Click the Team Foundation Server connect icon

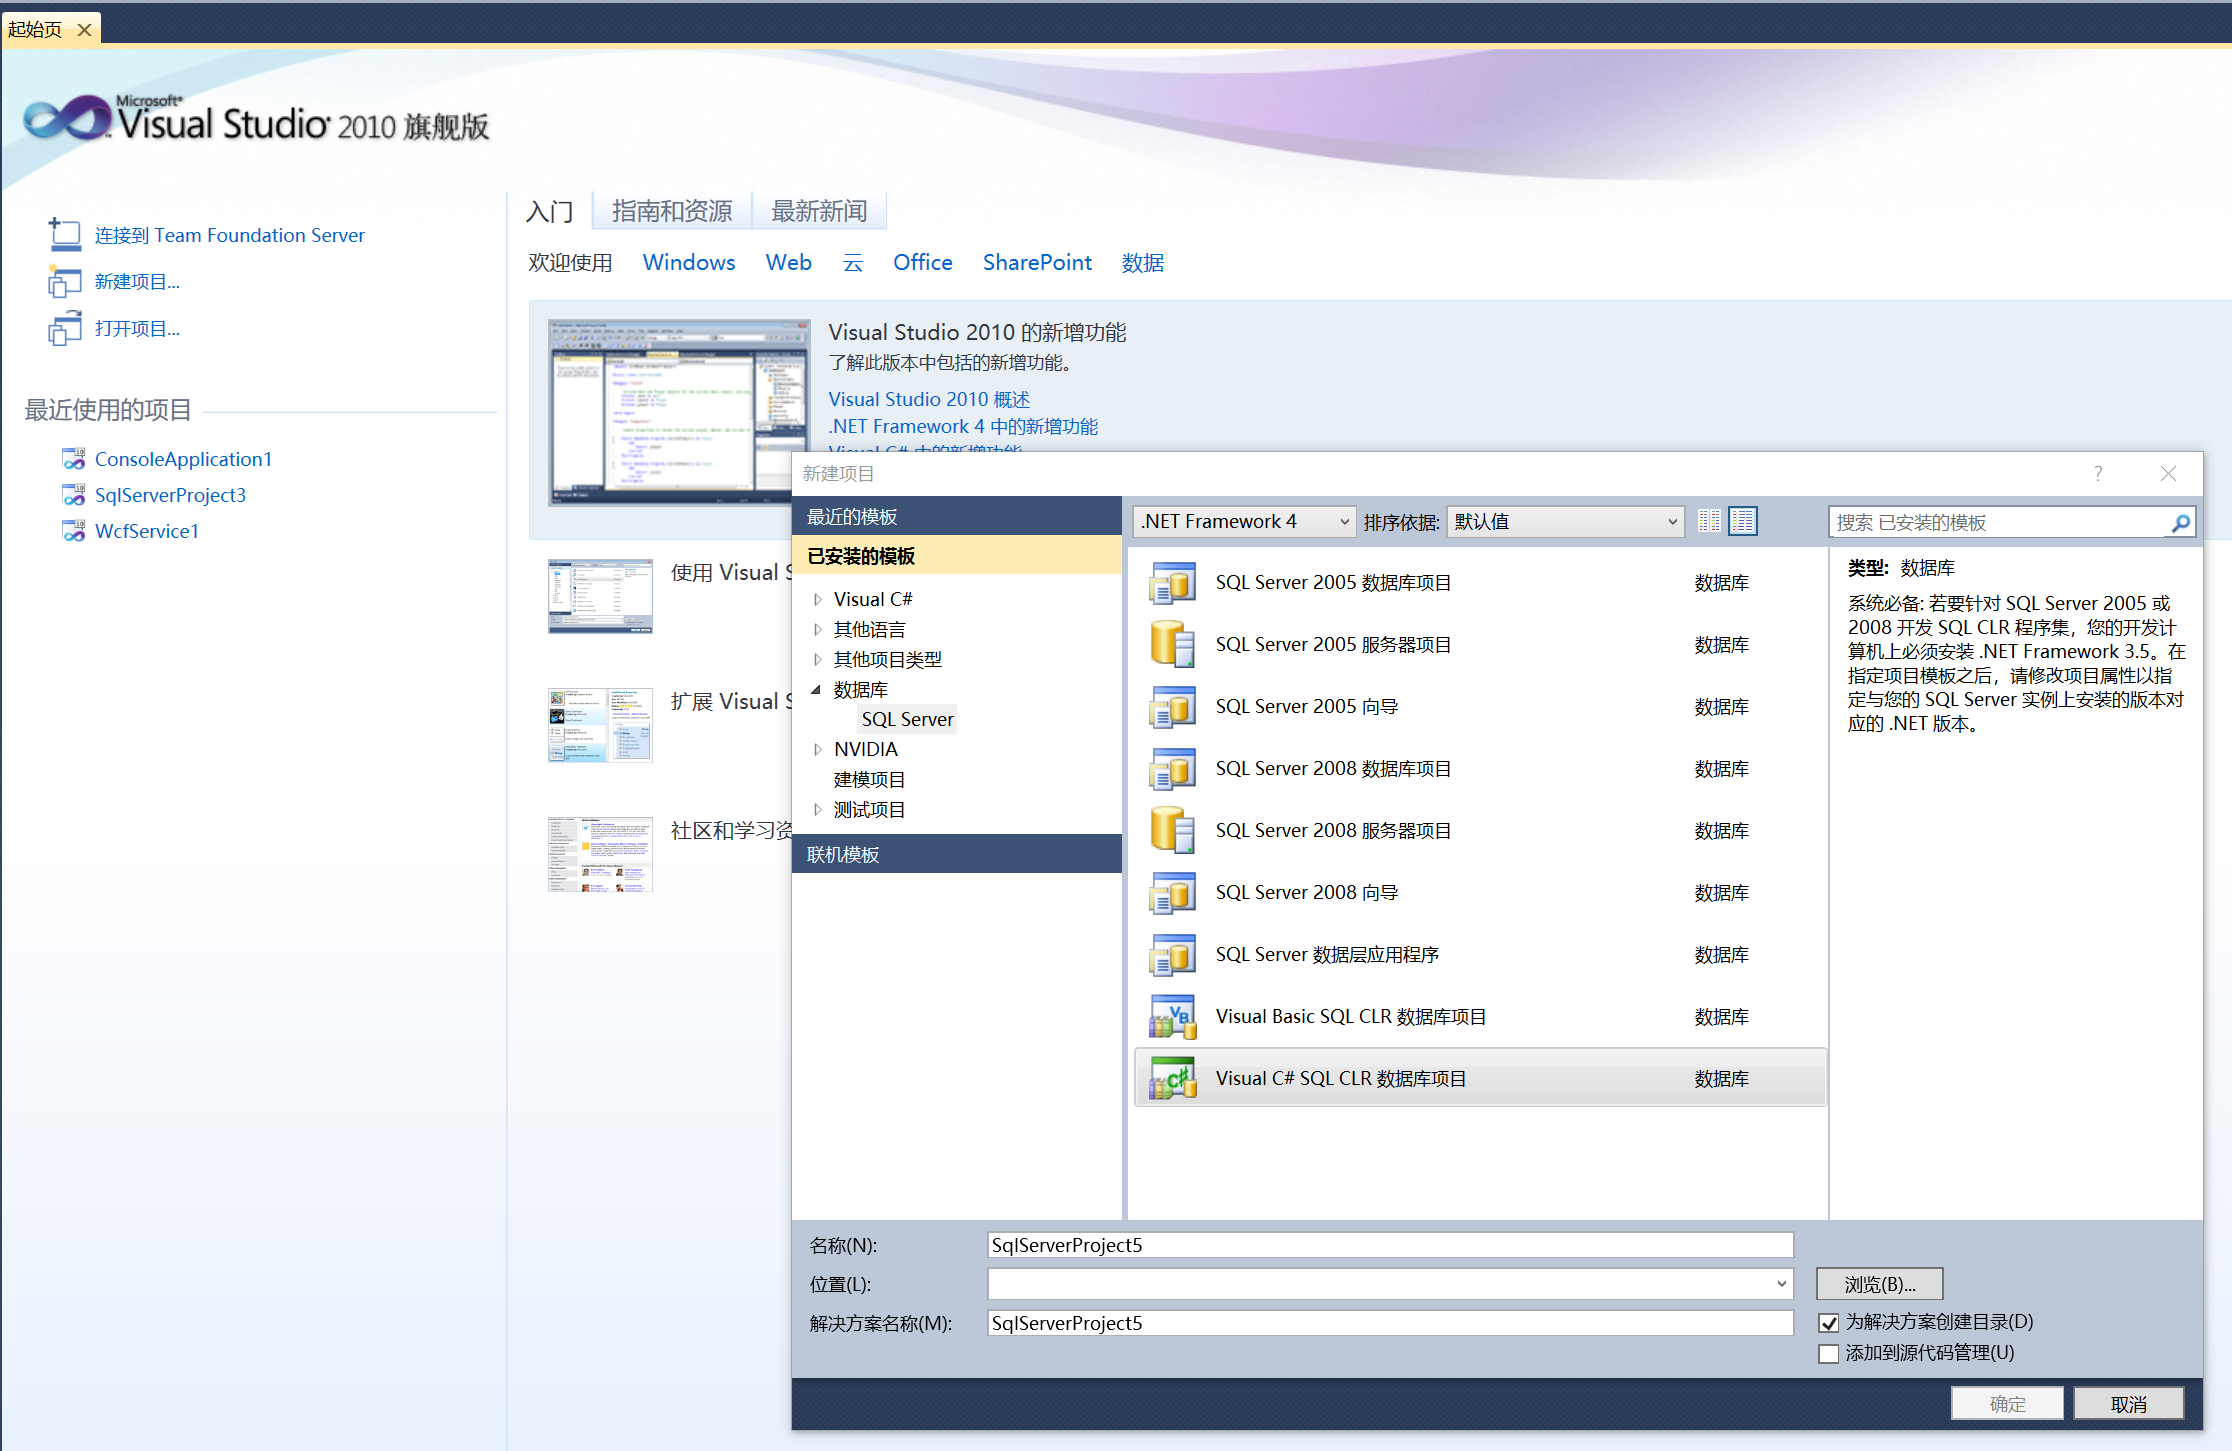65,234
